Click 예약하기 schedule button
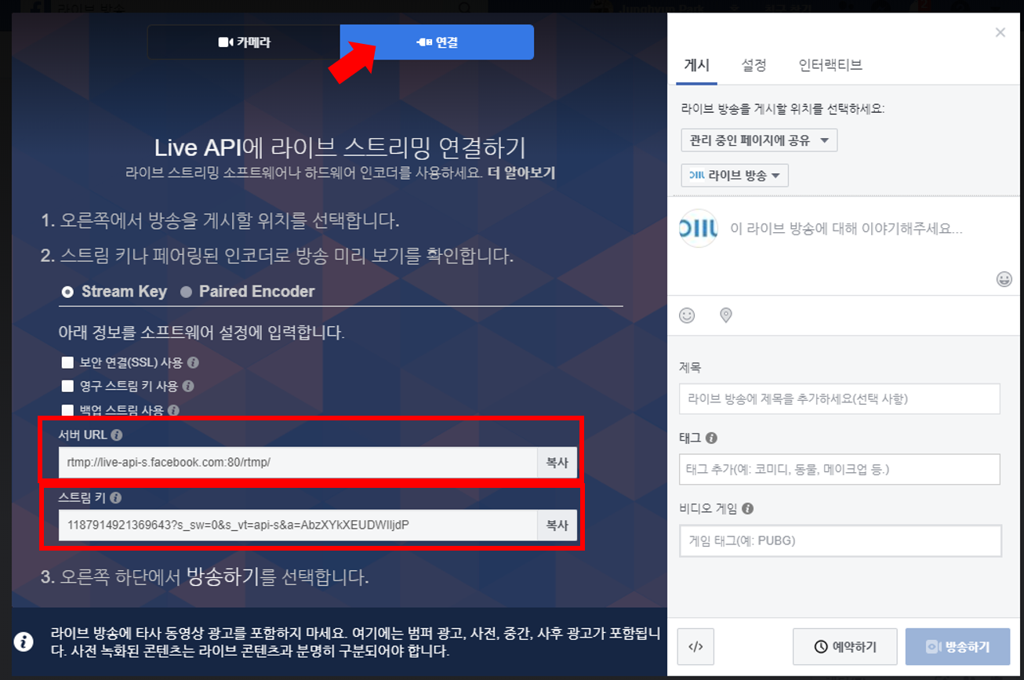 coord(845,647)
